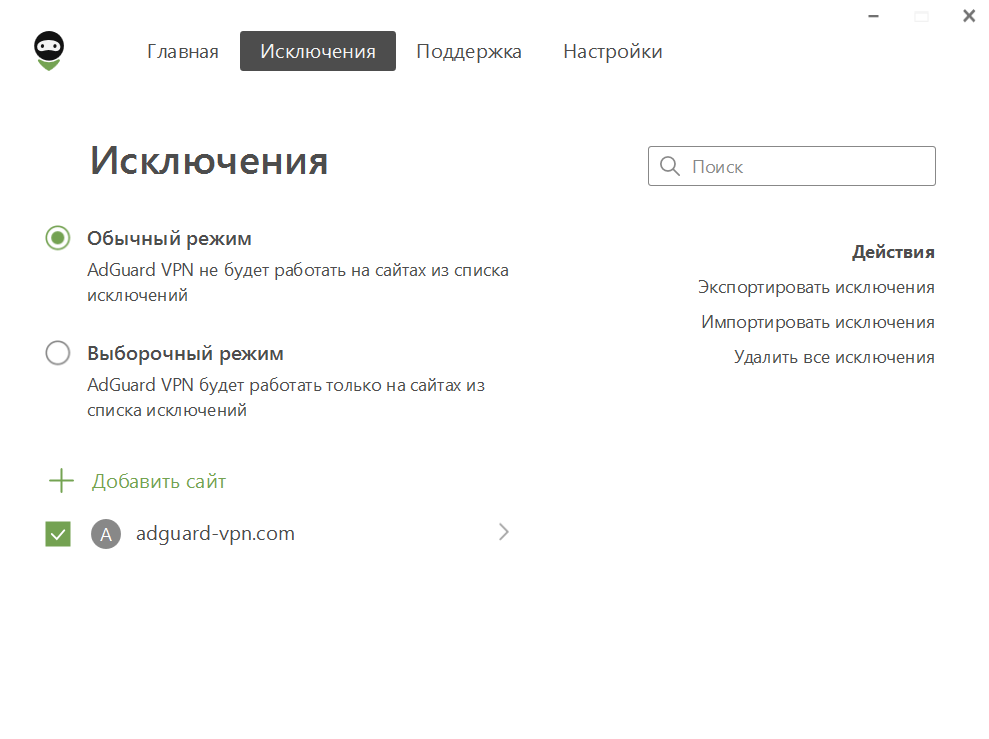Screen dimensions: 989x739
Task: Open the Главная tab
Action: (183, 51)
